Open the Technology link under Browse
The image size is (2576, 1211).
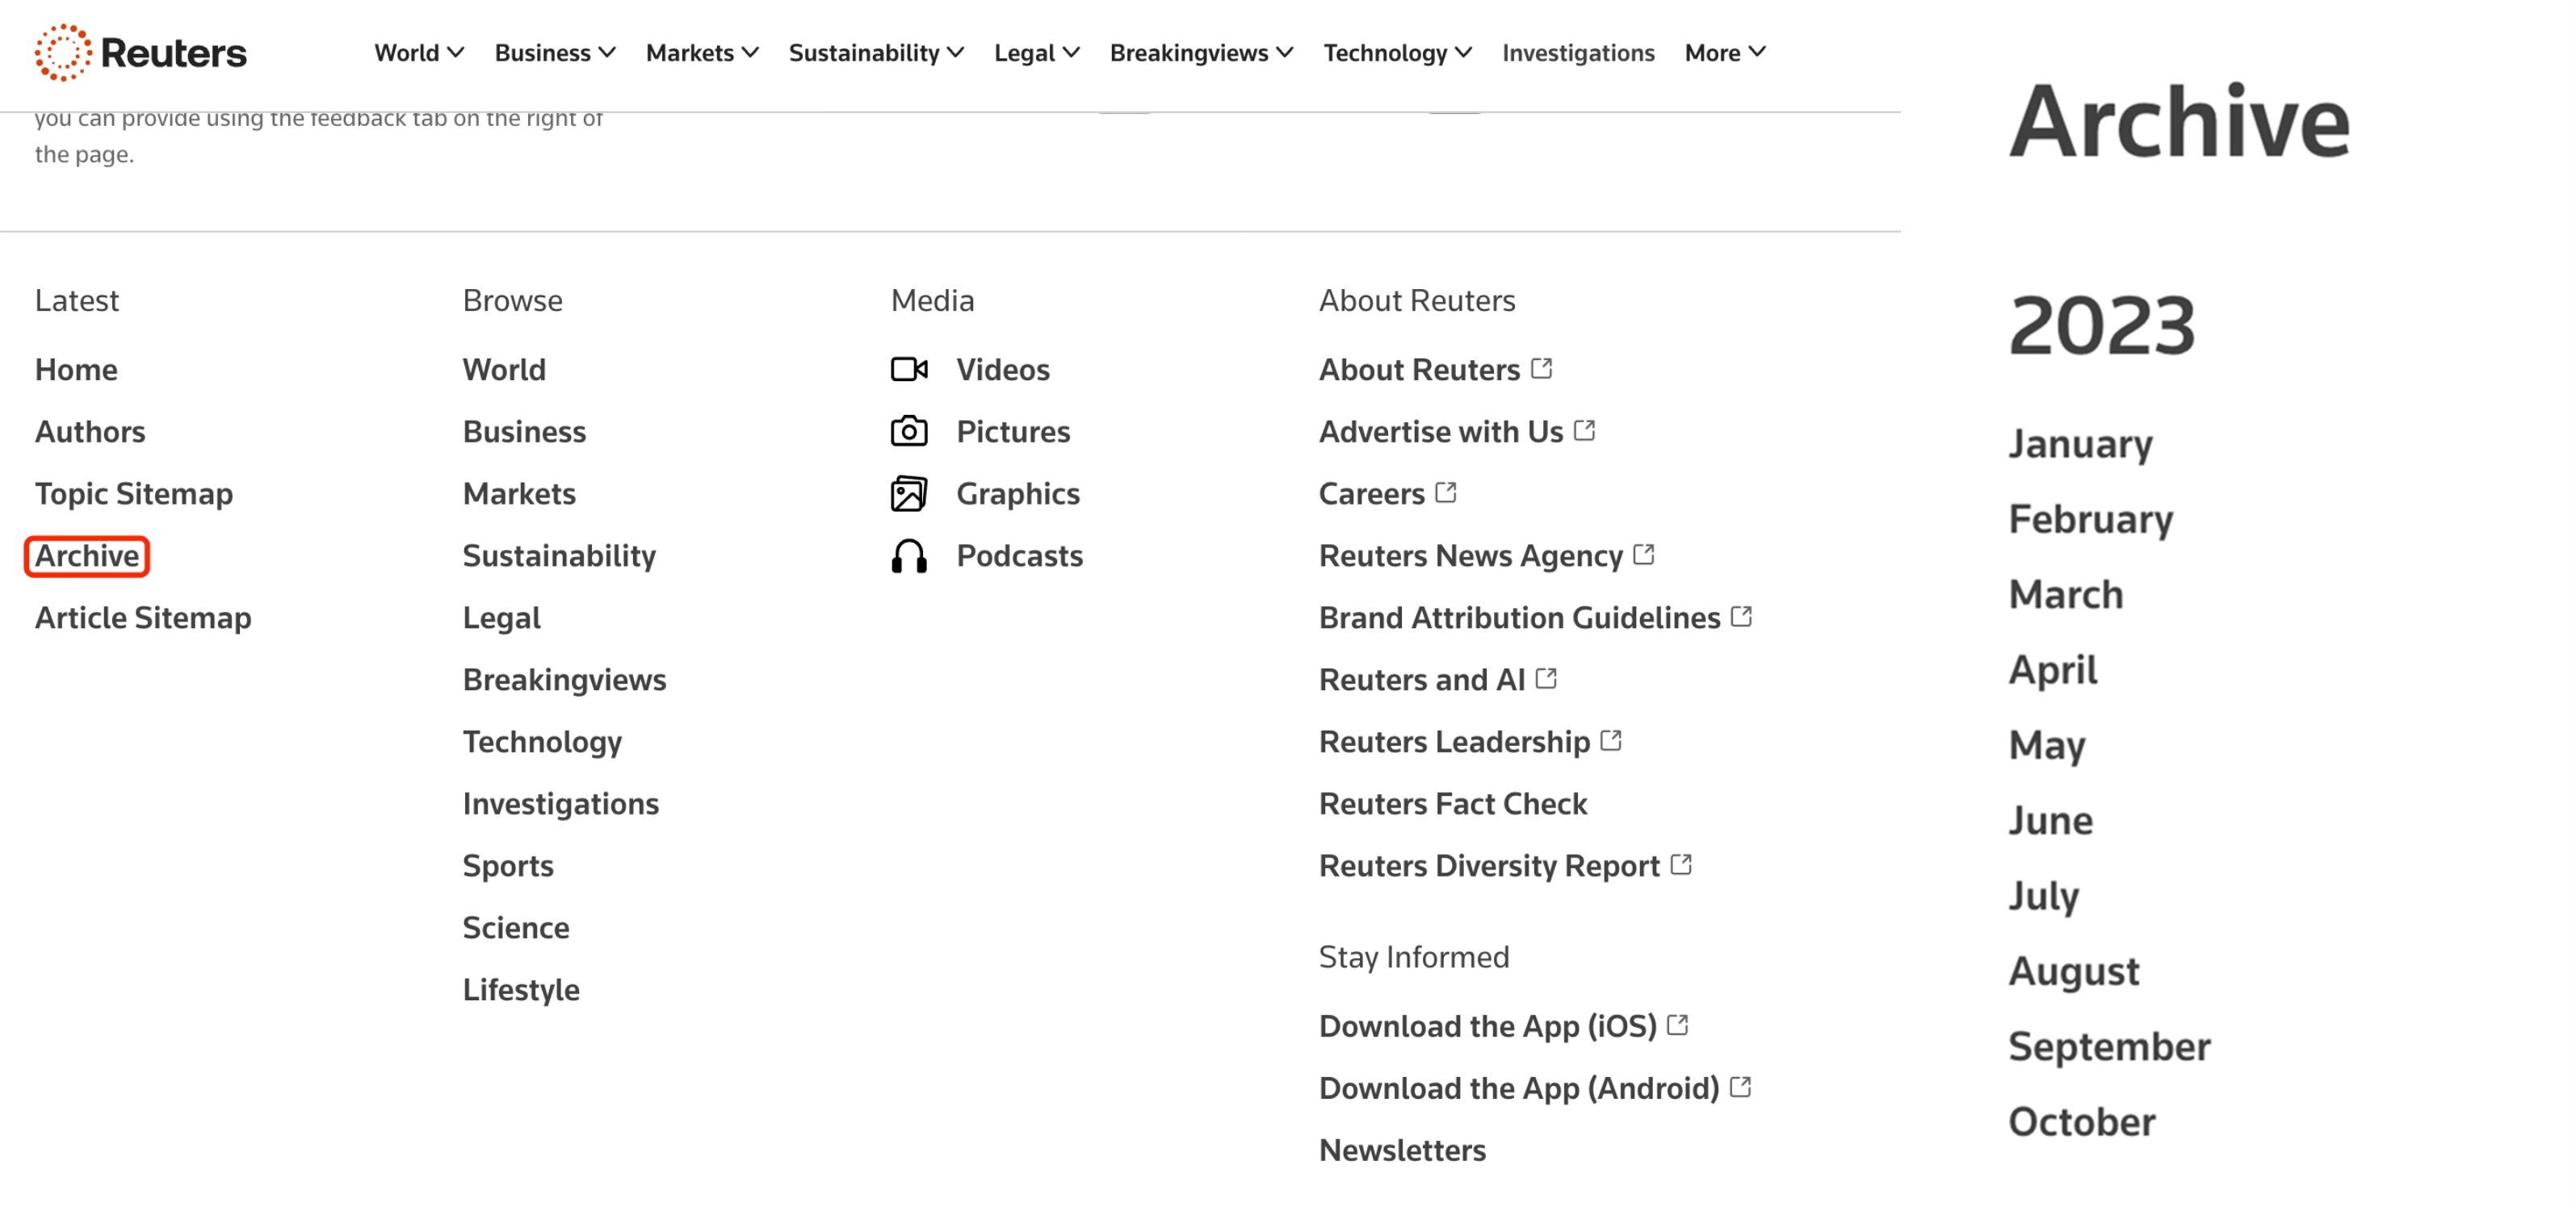542,741
